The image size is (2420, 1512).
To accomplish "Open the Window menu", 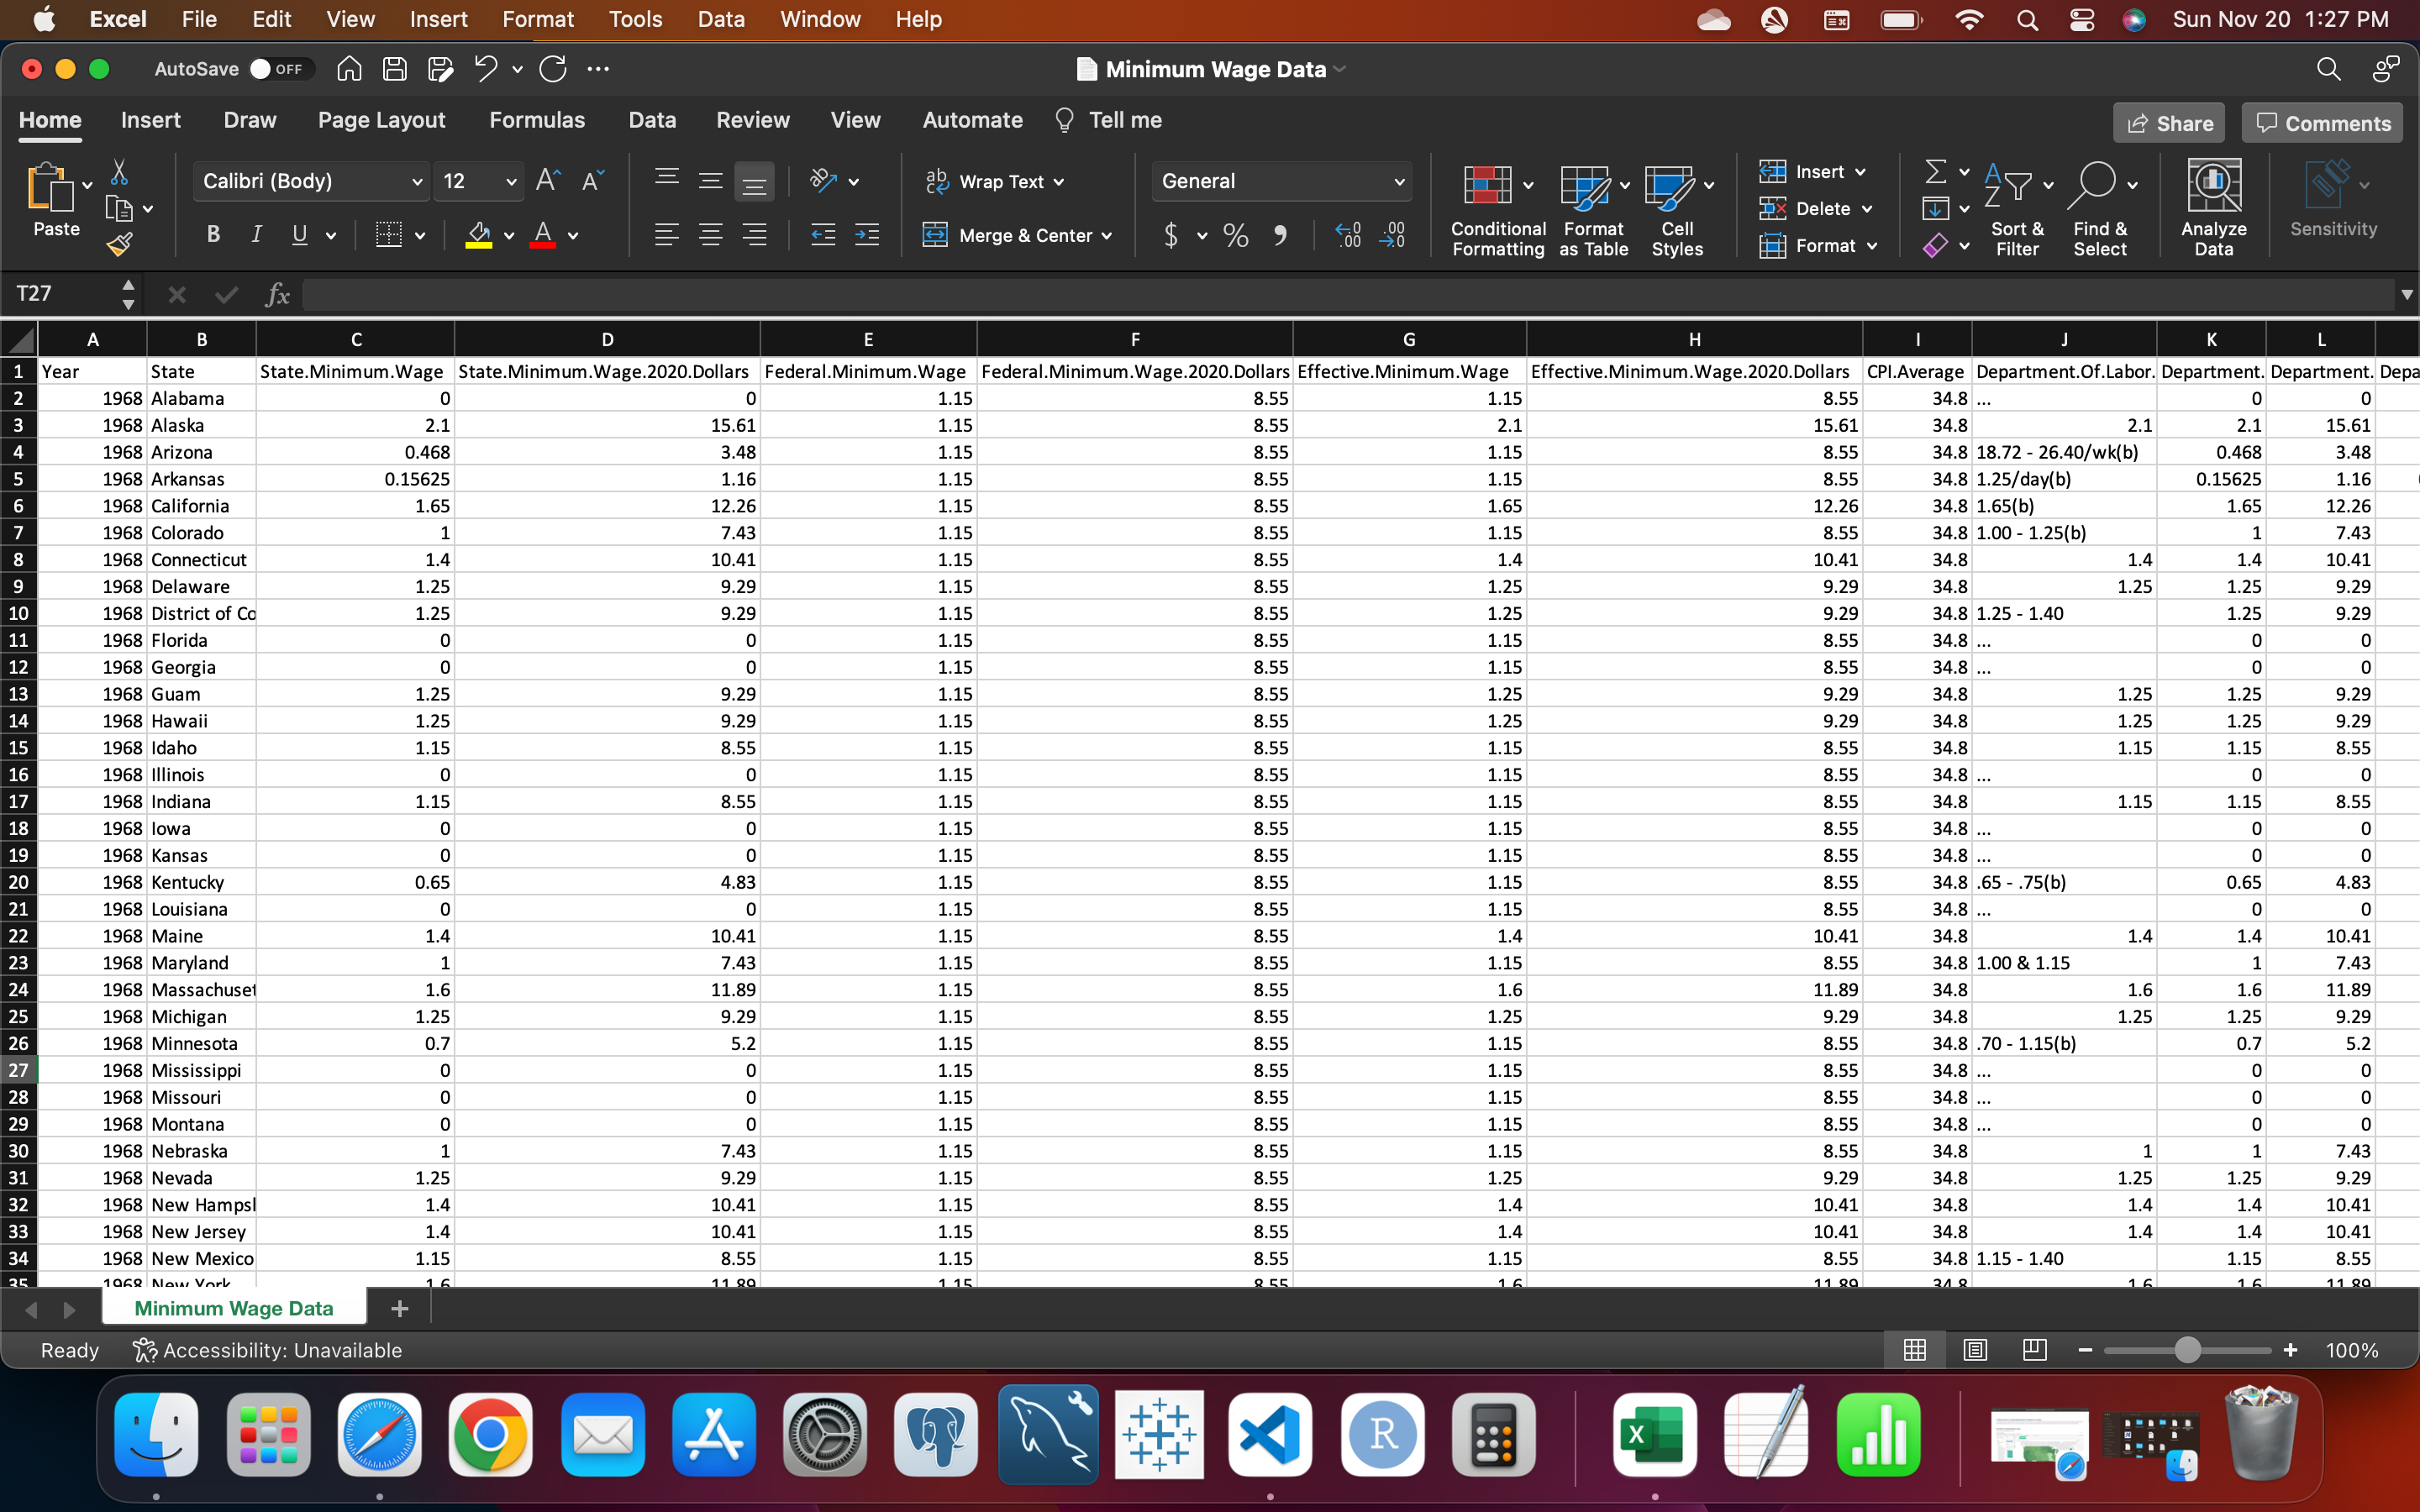I will click(x=819, y=19).
